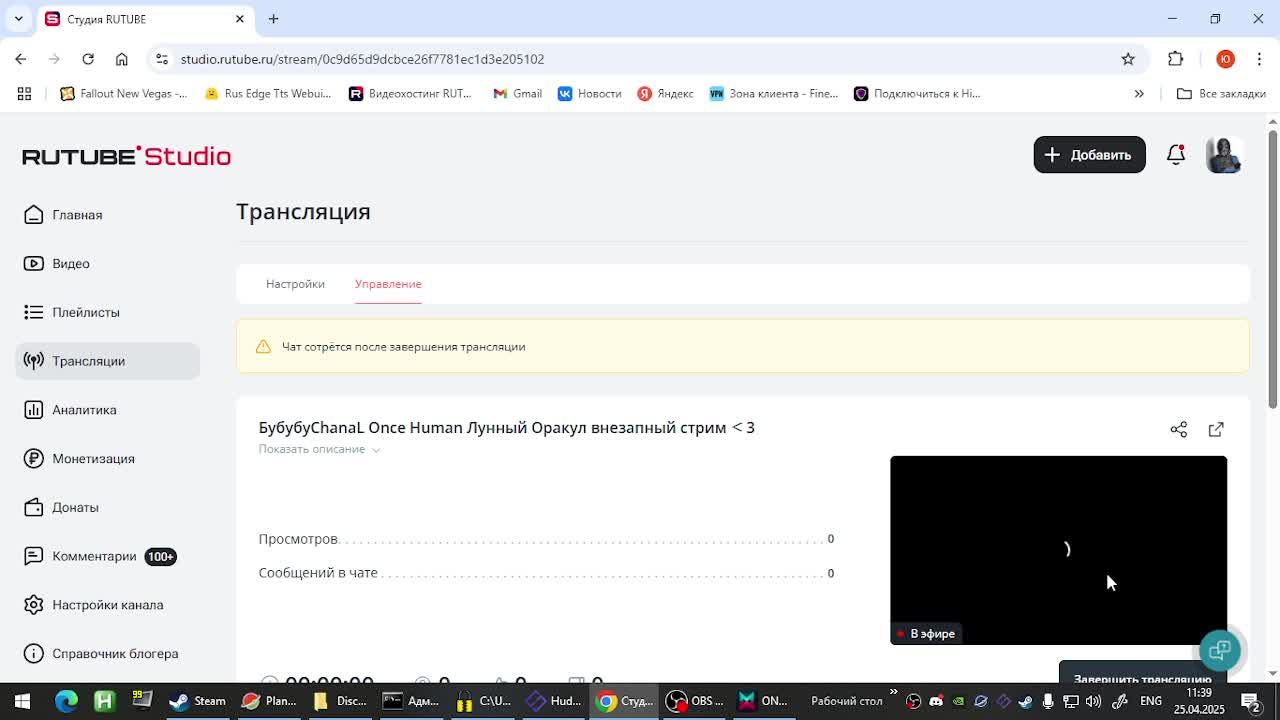The image size is (1280, 720).
Task: Switch the ENG keyboard language
Action: (1151, 701)
